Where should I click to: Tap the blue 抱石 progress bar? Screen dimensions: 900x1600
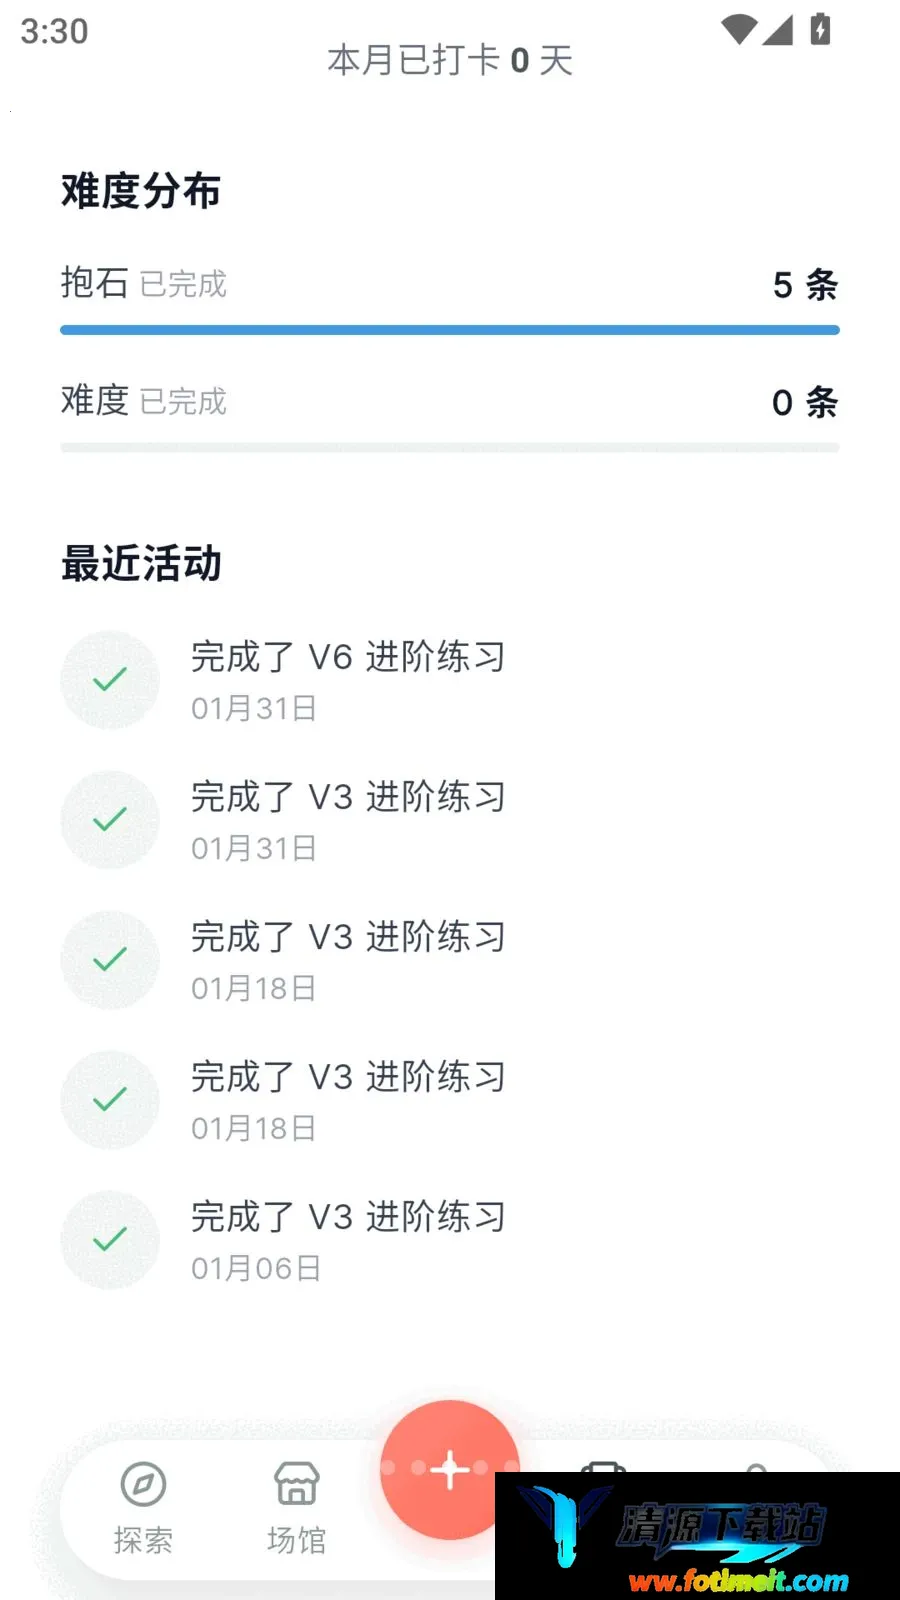tap(450, 330)
